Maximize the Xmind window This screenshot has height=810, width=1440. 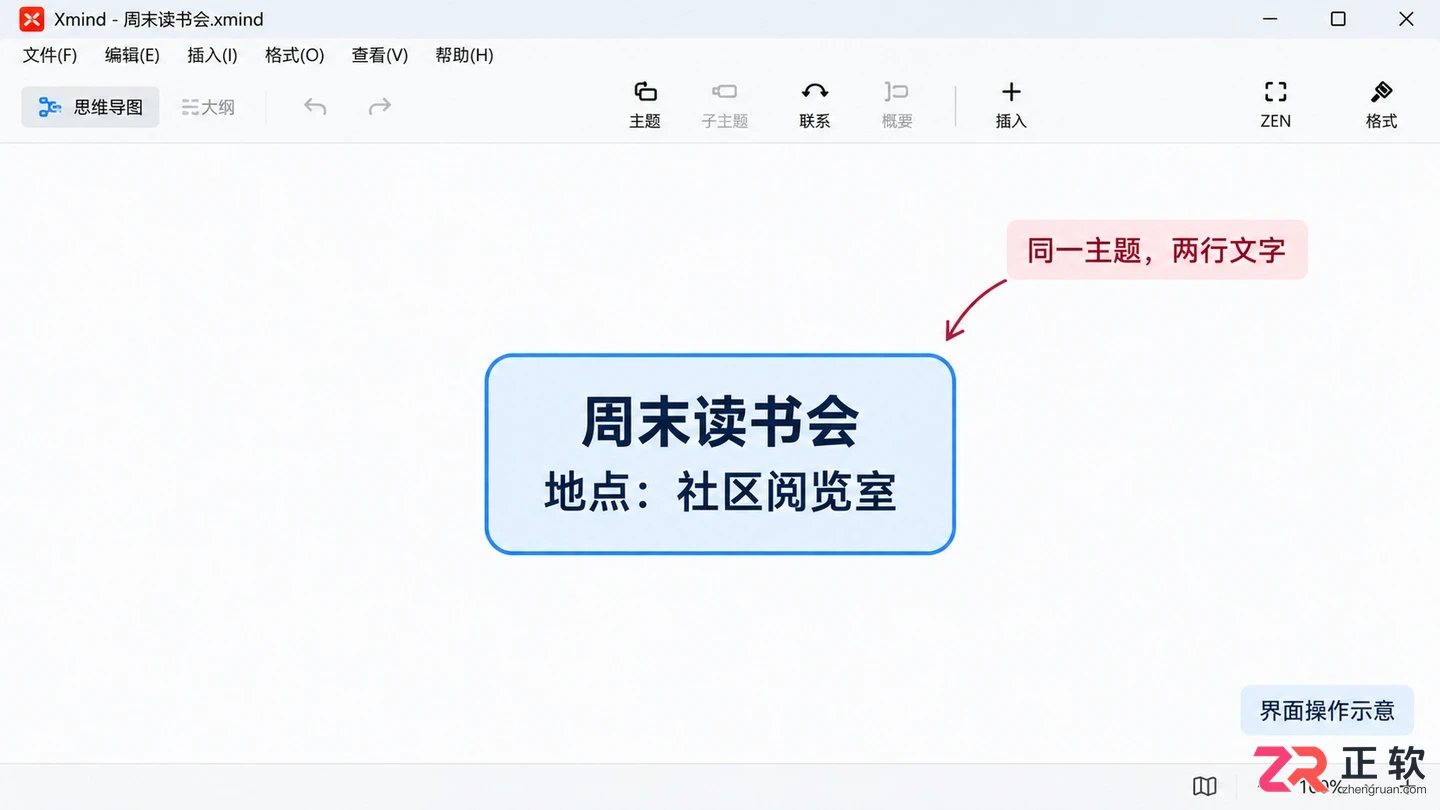click(1338, 19)
